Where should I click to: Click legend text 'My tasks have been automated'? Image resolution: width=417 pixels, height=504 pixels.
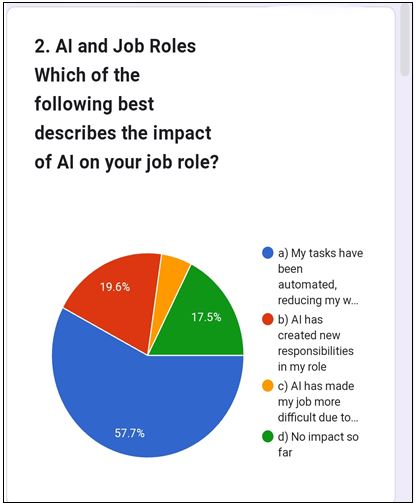(320, 277)
